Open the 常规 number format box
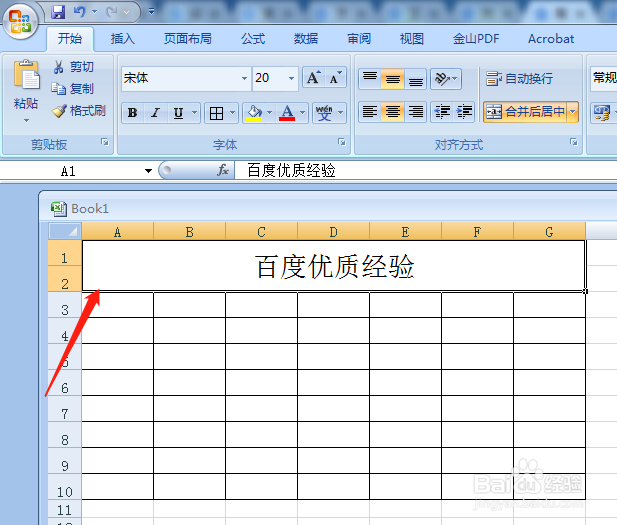617x525 pixels. pos(604,78)
